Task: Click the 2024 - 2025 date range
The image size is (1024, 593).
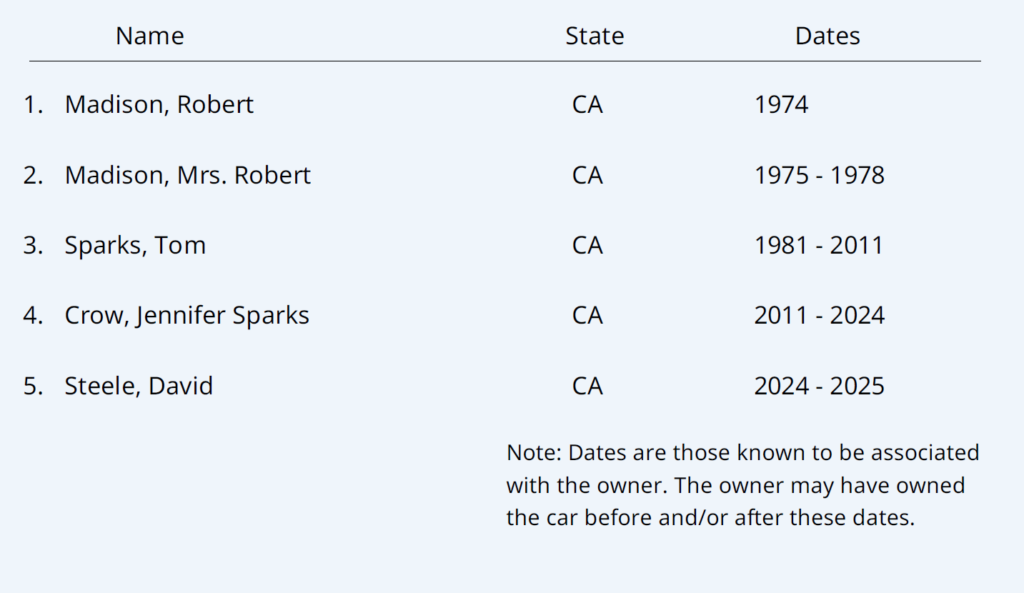Action: tap(819, 385)
